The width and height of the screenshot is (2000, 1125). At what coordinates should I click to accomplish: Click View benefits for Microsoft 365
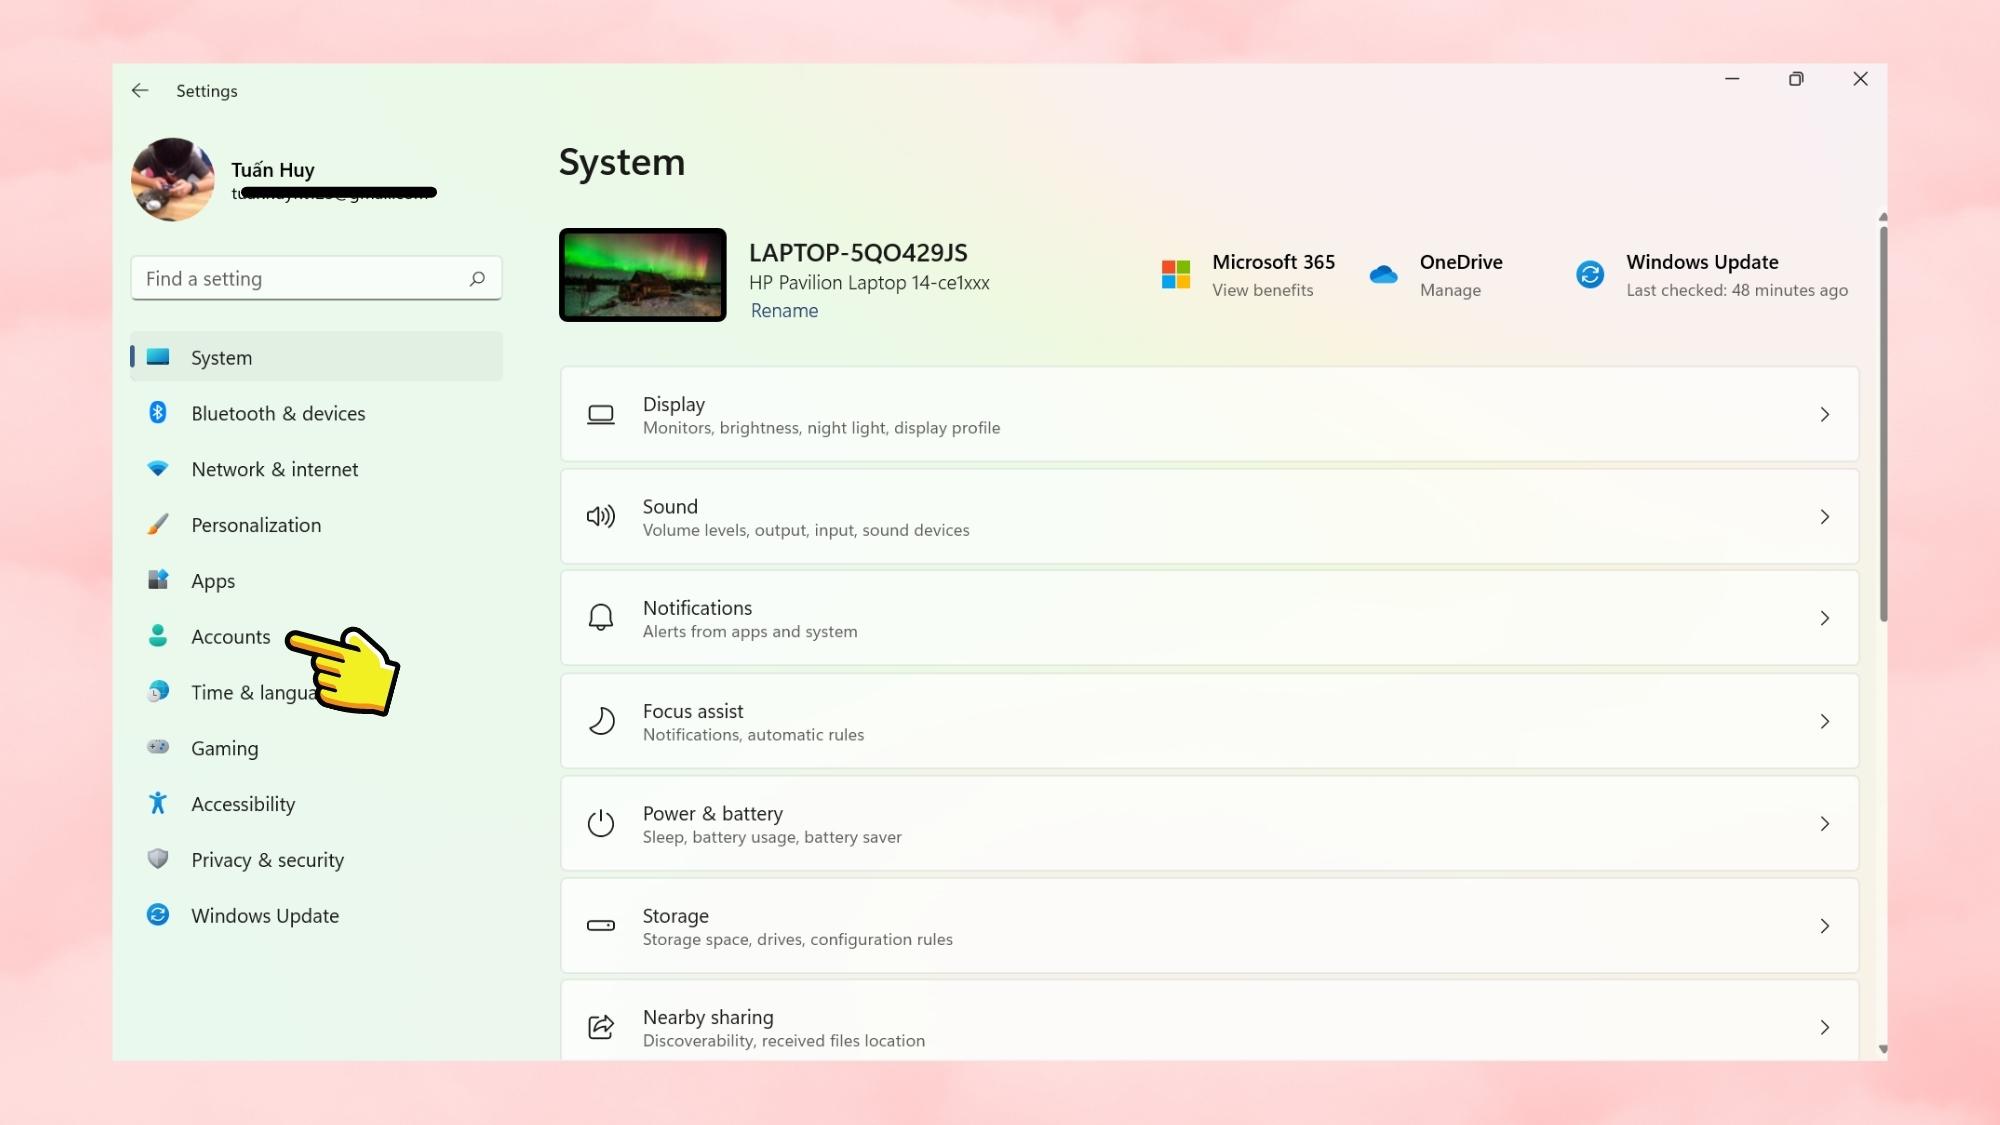point(1262,290)
